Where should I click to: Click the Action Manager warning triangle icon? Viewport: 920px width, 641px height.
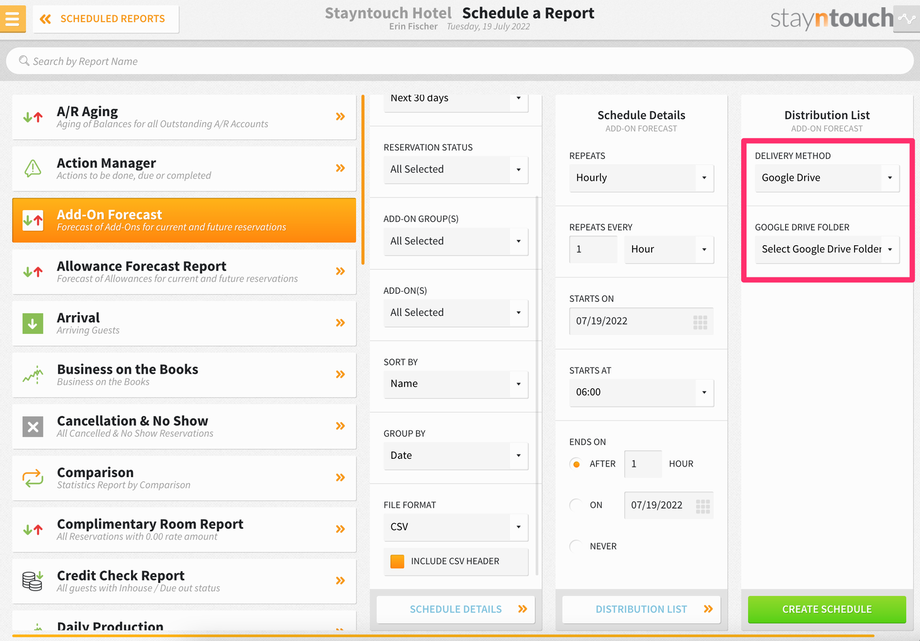(x=33, y=168)
